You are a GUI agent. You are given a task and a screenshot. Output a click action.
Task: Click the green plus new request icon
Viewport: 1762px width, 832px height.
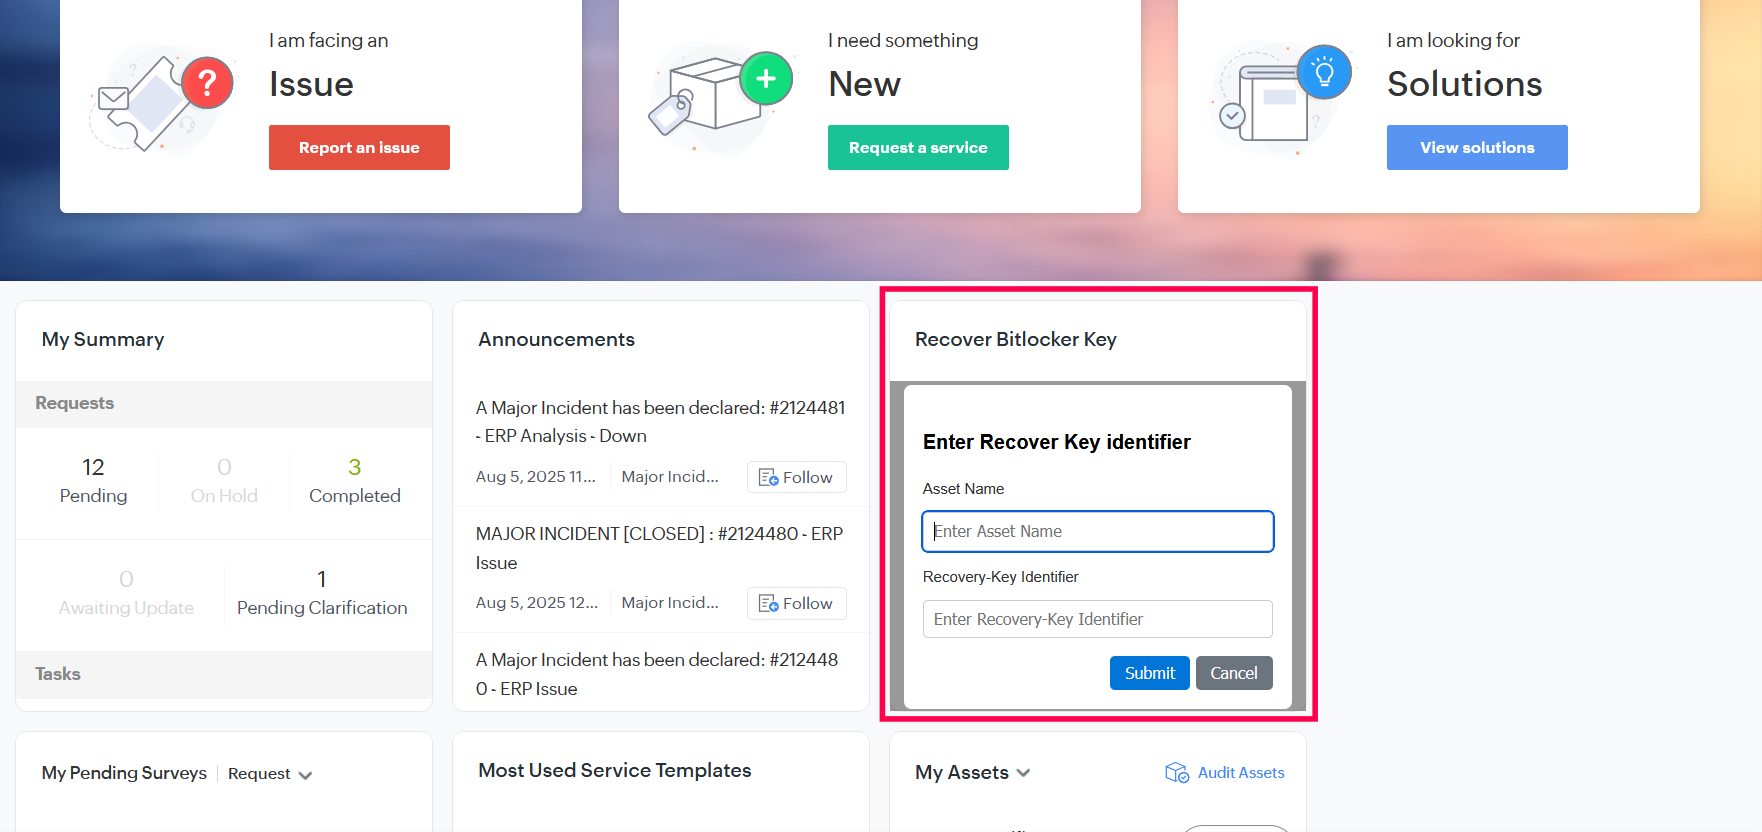(766, 78)
